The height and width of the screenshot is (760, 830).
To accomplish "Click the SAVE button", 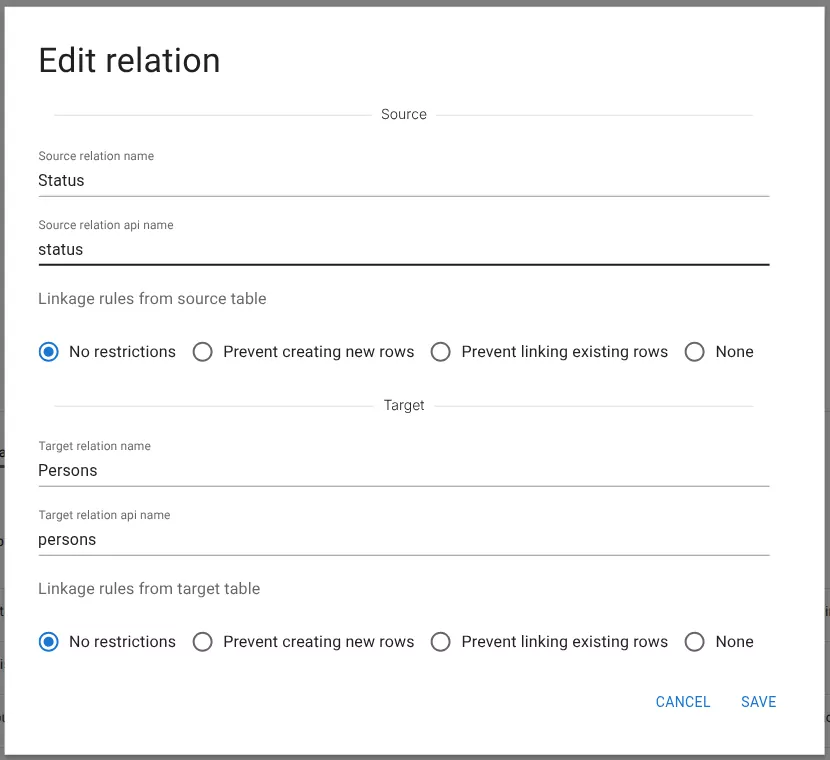I will point(758,702).
